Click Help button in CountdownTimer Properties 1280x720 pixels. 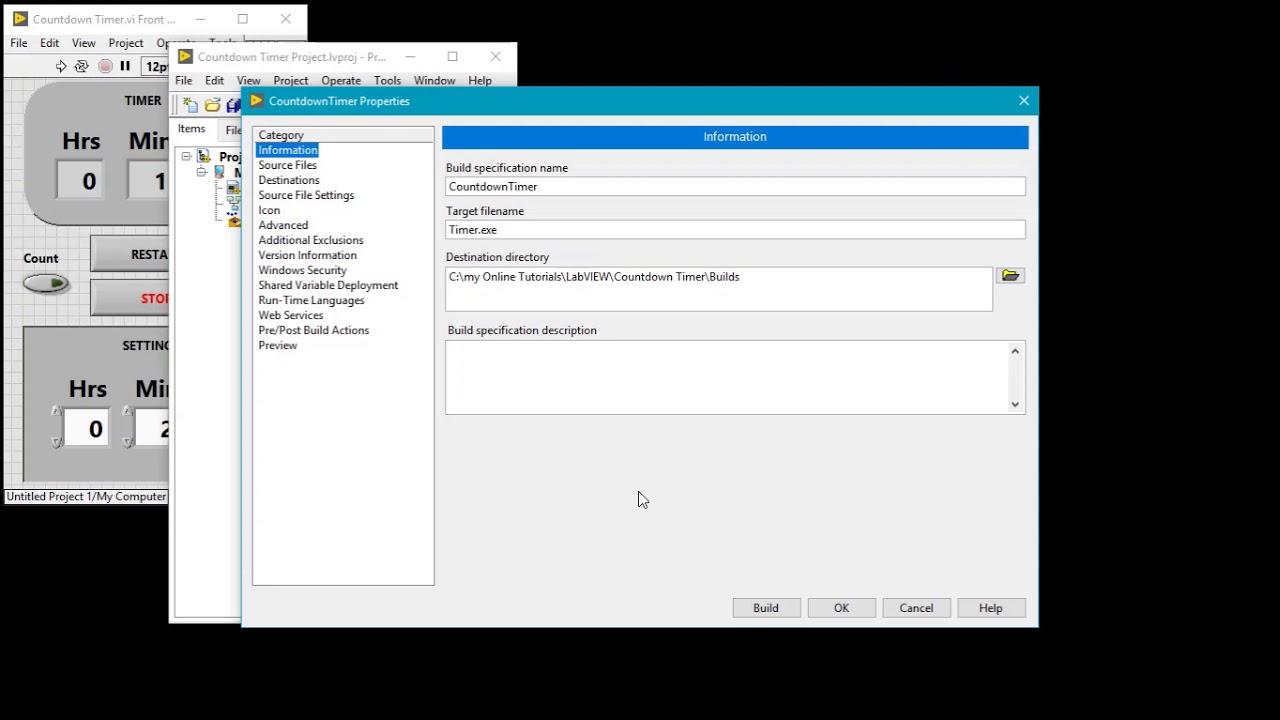tap(991, 608)
